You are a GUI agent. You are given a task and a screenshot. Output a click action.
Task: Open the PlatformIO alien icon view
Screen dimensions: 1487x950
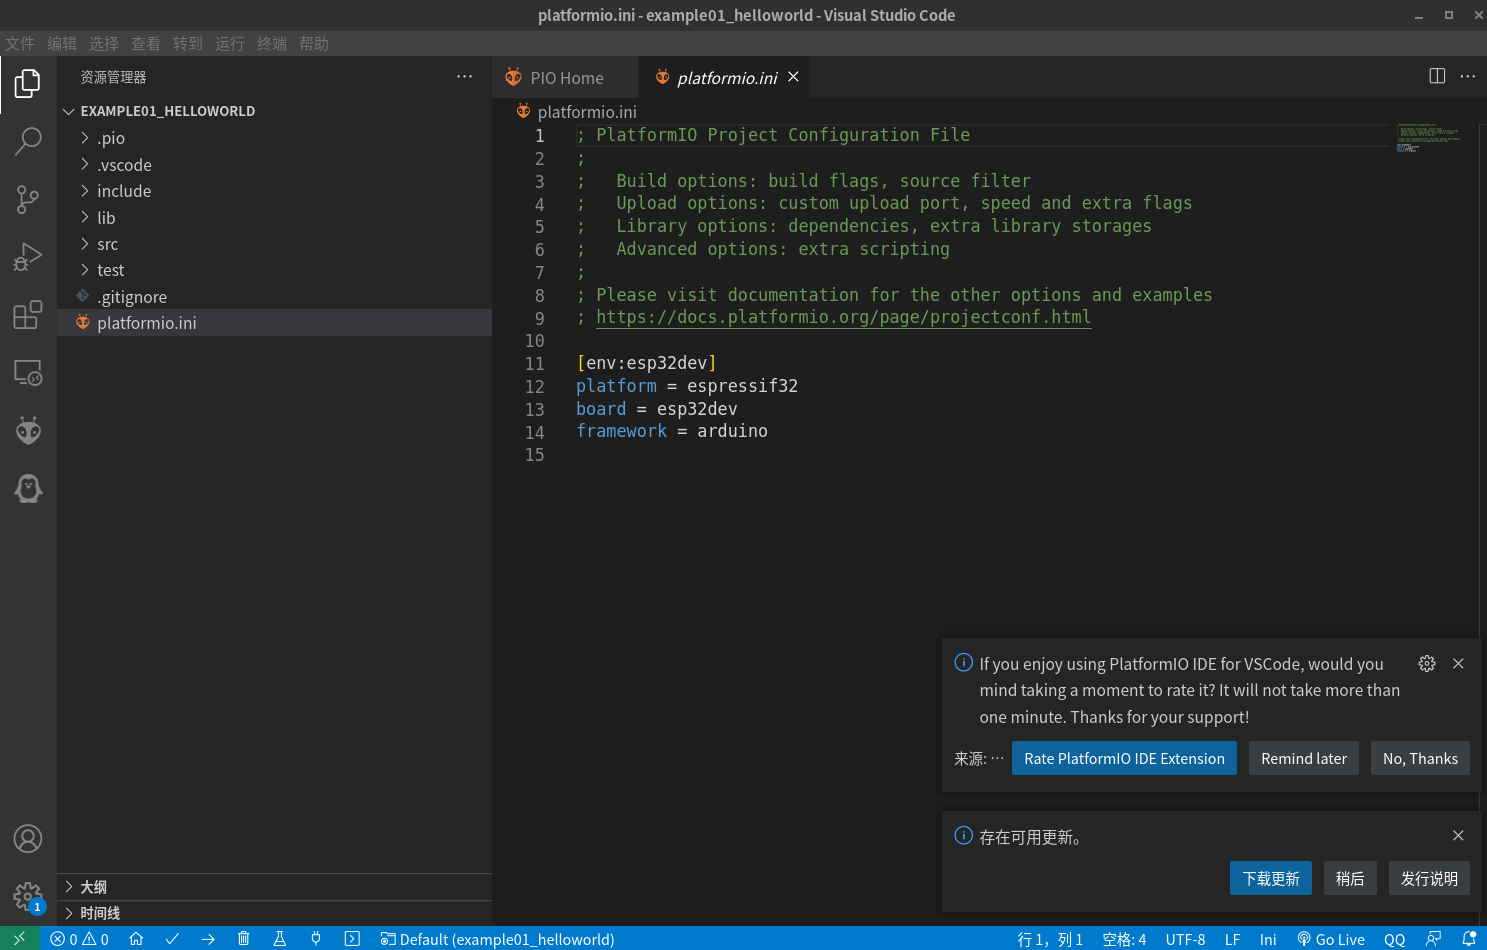28,431
